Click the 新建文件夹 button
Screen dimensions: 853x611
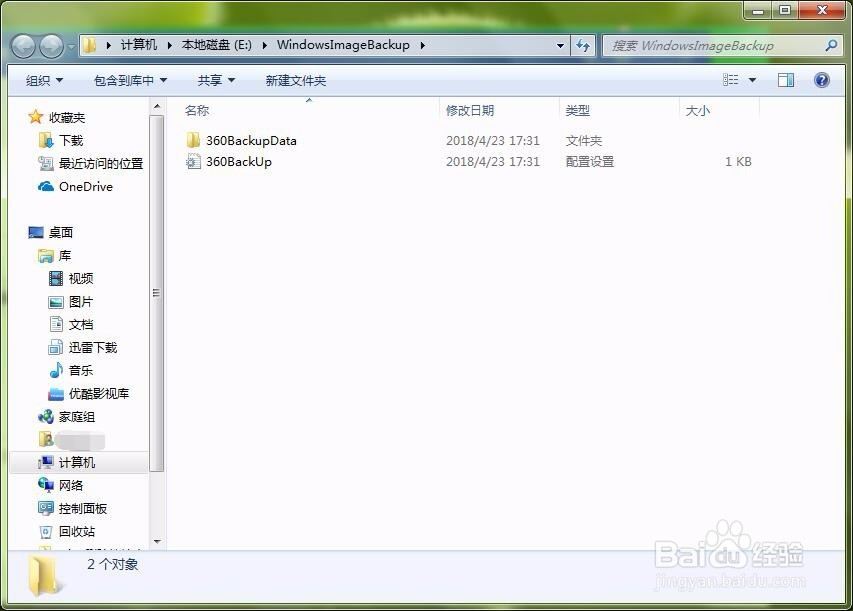pyautogui.click(x=295, y=80)
